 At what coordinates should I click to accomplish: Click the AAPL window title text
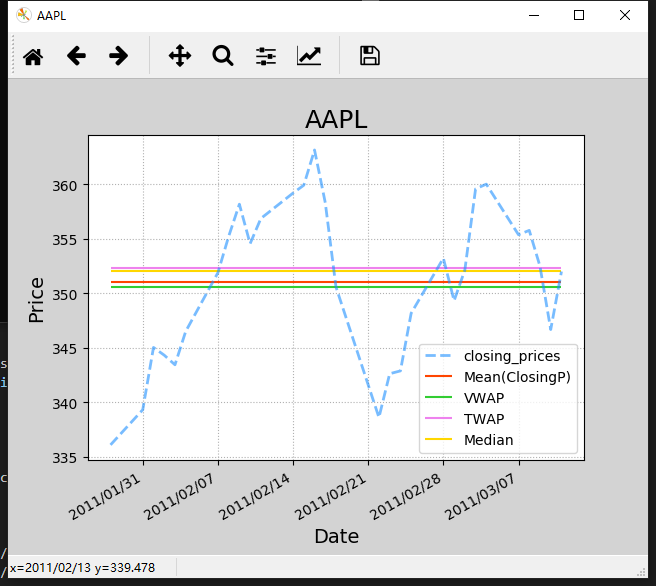coord(51,15)
